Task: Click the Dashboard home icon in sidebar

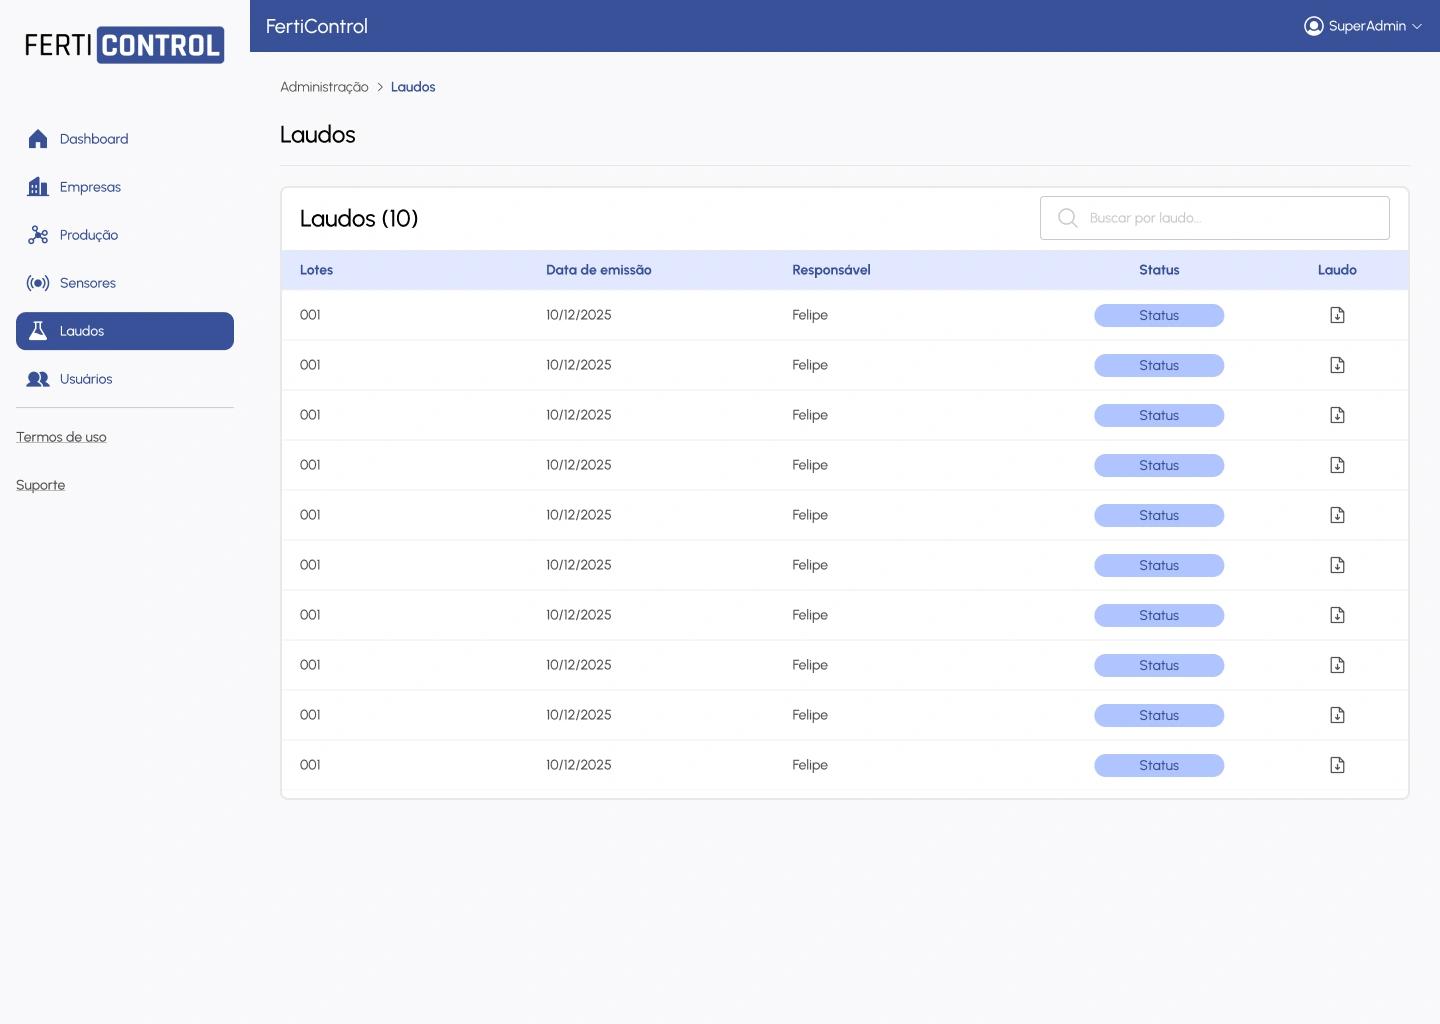Action: 38,139
